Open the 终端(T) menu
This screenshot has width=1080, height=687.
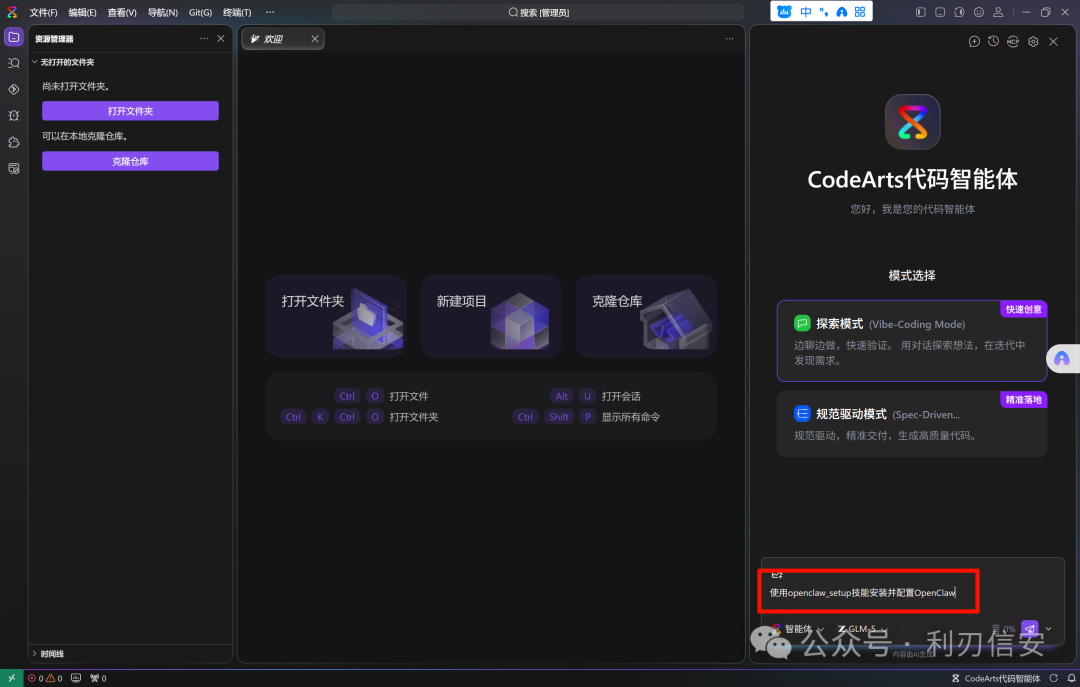click(237, 12)
